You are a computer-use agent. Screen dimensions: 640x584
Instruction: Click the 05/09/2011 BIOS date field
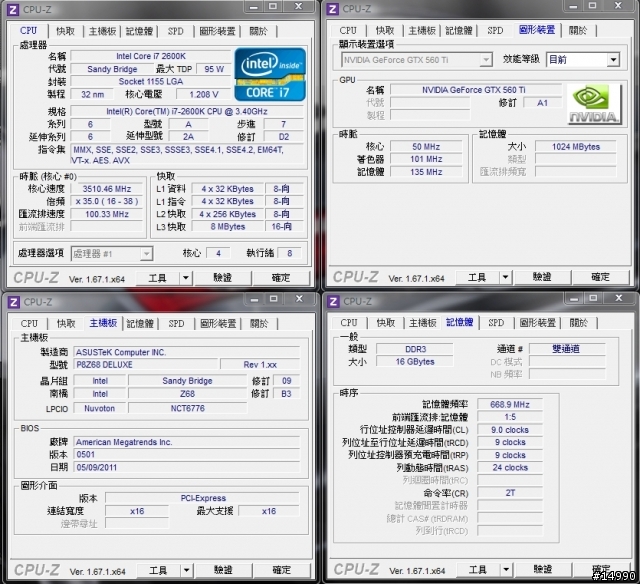point(187,467)
